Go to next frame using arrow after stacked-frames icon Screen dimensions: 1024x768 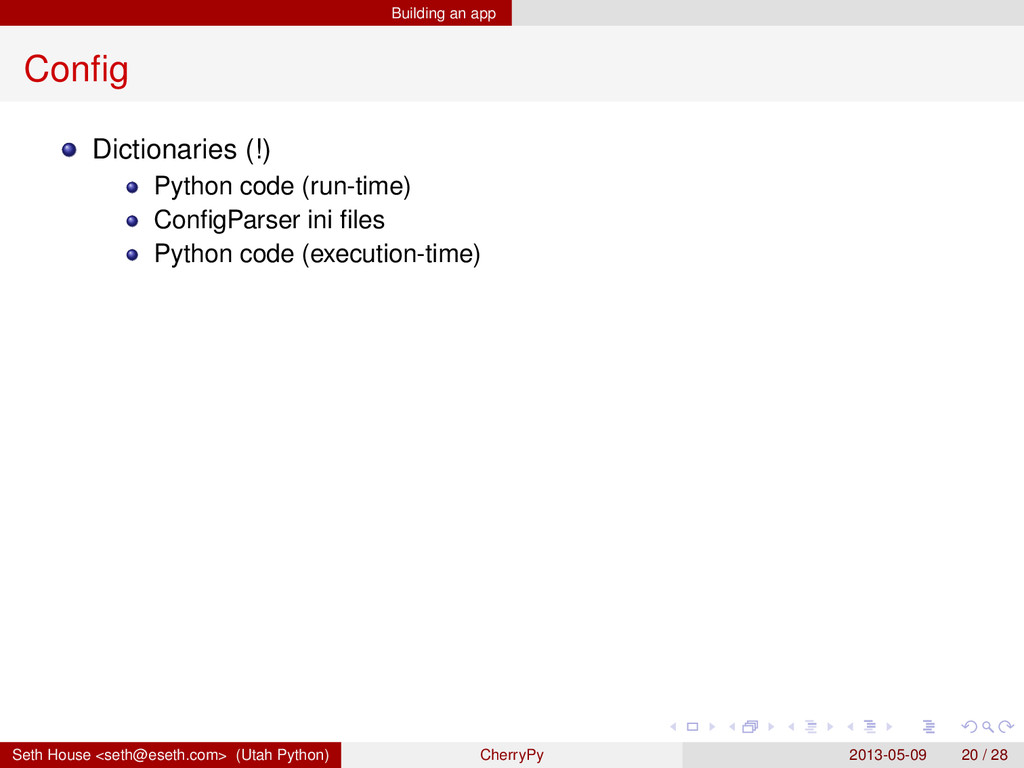tap(771, 726)
